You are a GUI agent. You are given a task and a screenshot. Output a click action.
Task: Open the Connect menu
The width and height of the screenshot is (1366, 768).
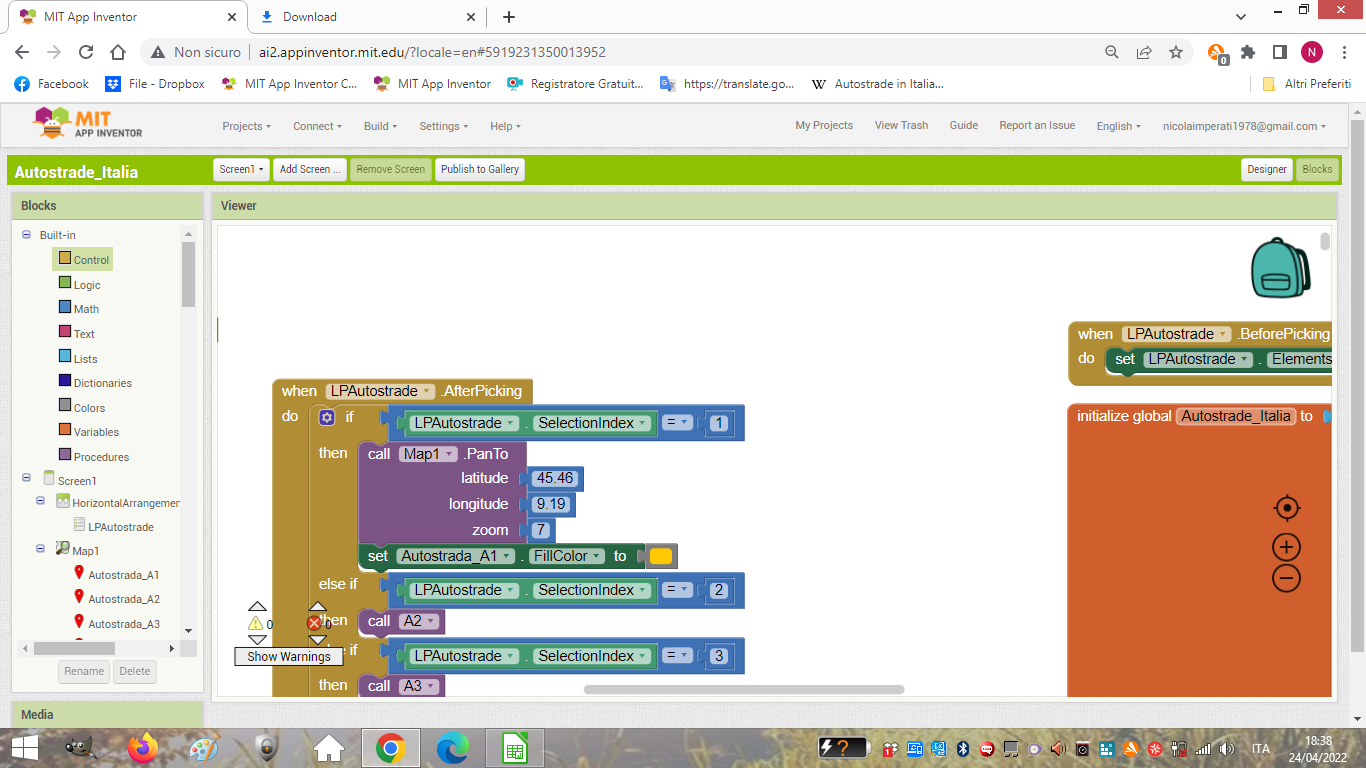click(x=317, y=126)
